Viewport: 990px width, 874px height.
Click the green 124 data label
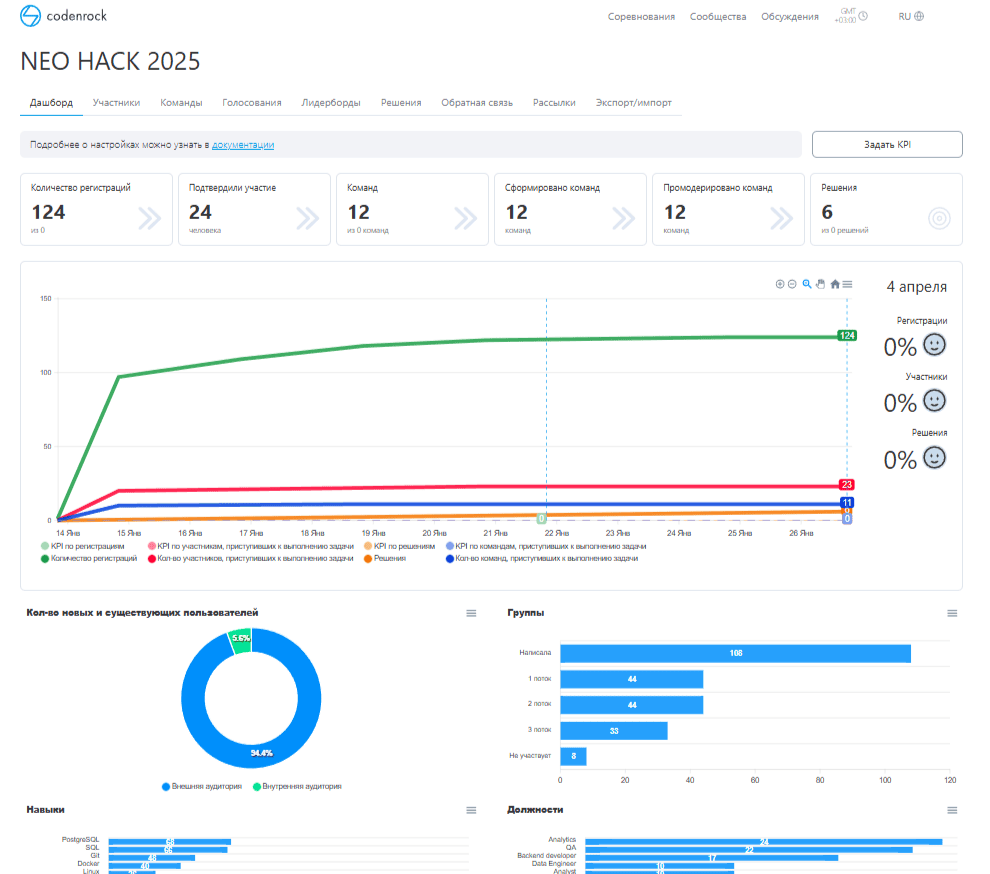(x=847, y=335)
